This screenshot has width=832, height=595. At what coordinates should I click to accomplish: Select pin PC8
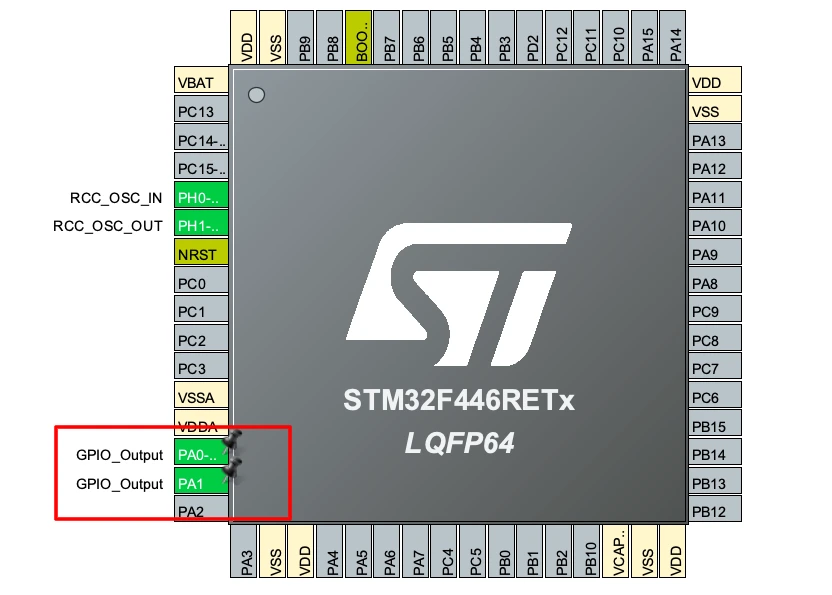pyautogui.click(x=715, y=340)
